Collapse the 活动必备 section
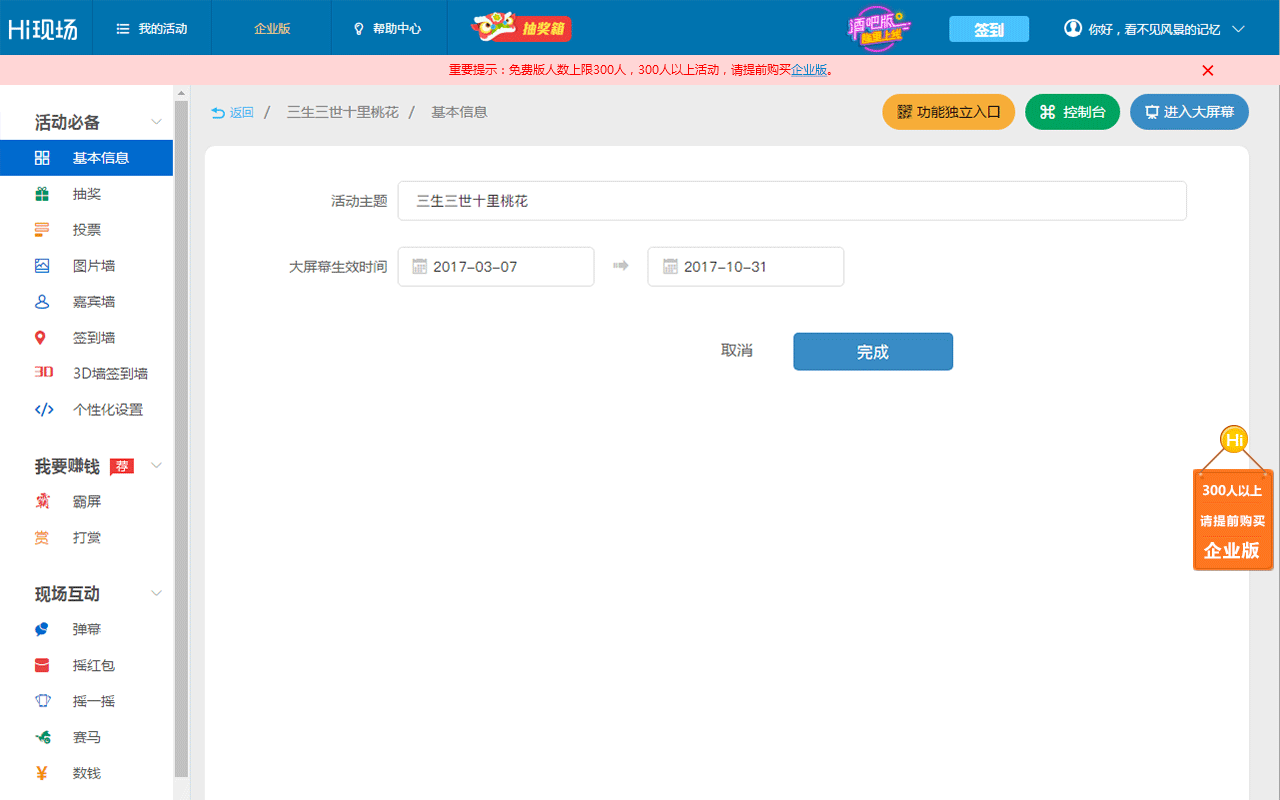Screen dimensions: 1280x800 [156, 122]
